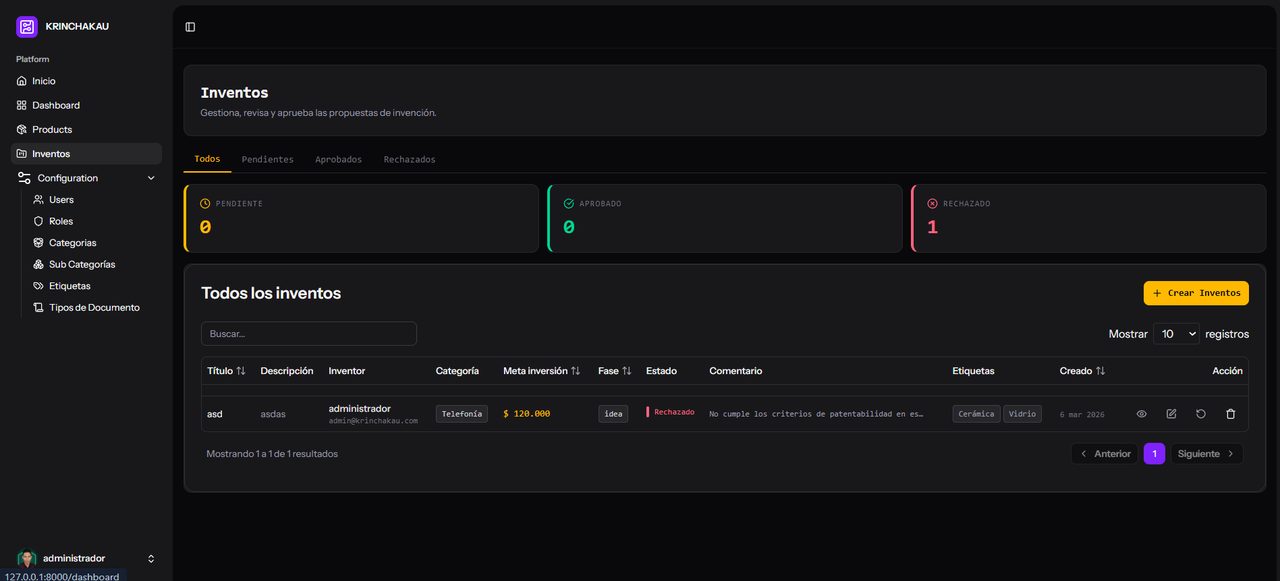This screenshot has width=1280, height=581.
Task: Click the X icon on Rechazado card
Action: point(933,203)
